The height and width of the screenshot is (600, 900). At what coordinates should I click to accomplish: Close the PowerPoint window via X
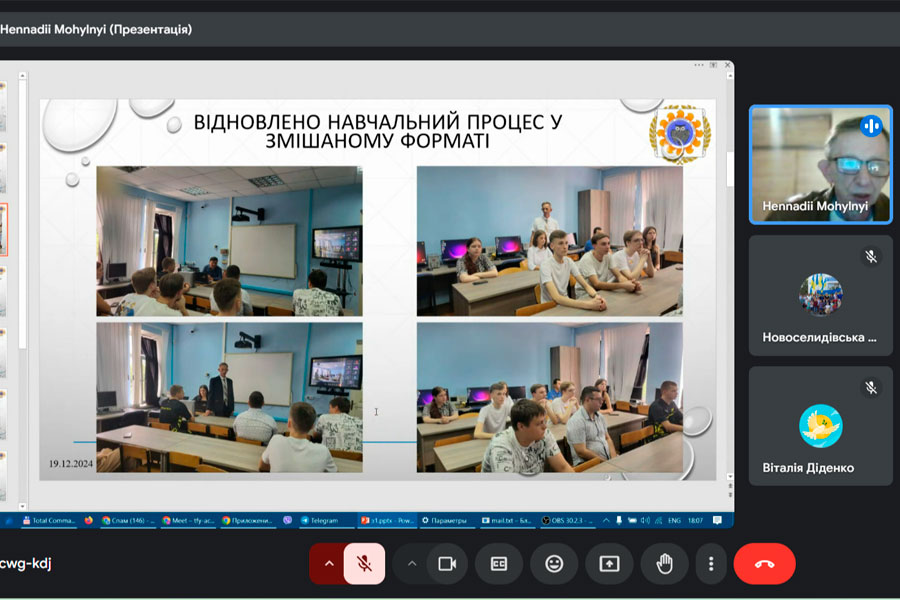click(727, 65)
